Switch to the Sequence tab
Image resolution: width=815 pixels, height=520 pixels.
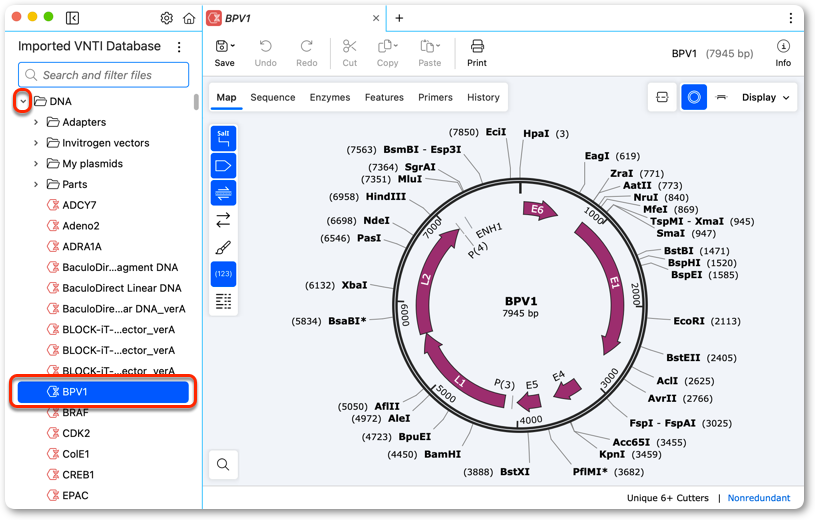coord(273,97)
